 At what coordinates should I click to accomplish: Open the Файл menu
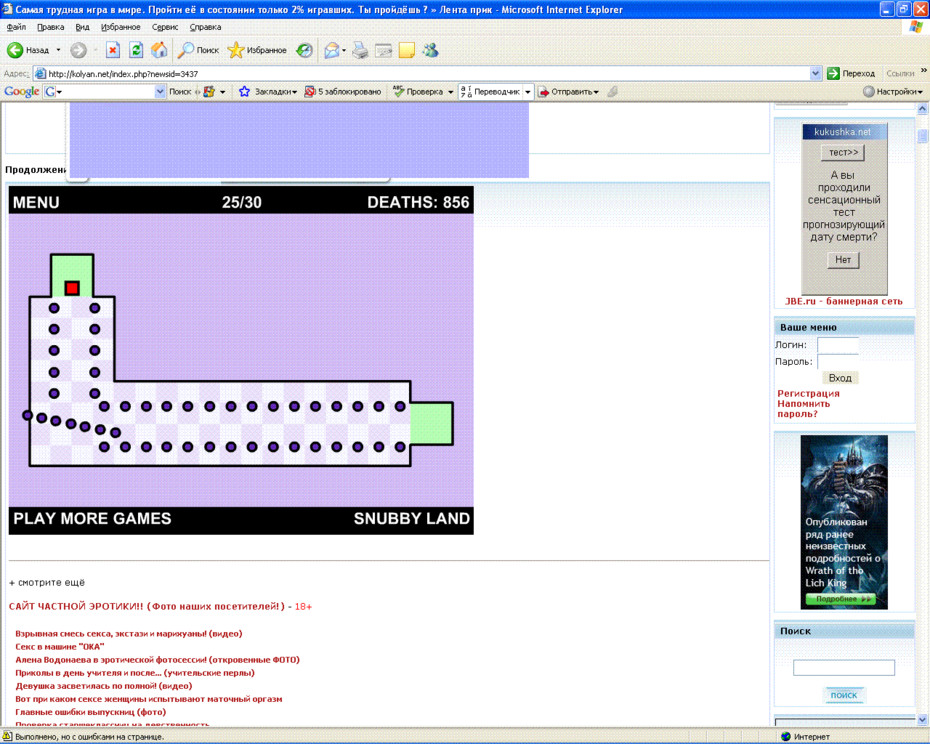16,27
